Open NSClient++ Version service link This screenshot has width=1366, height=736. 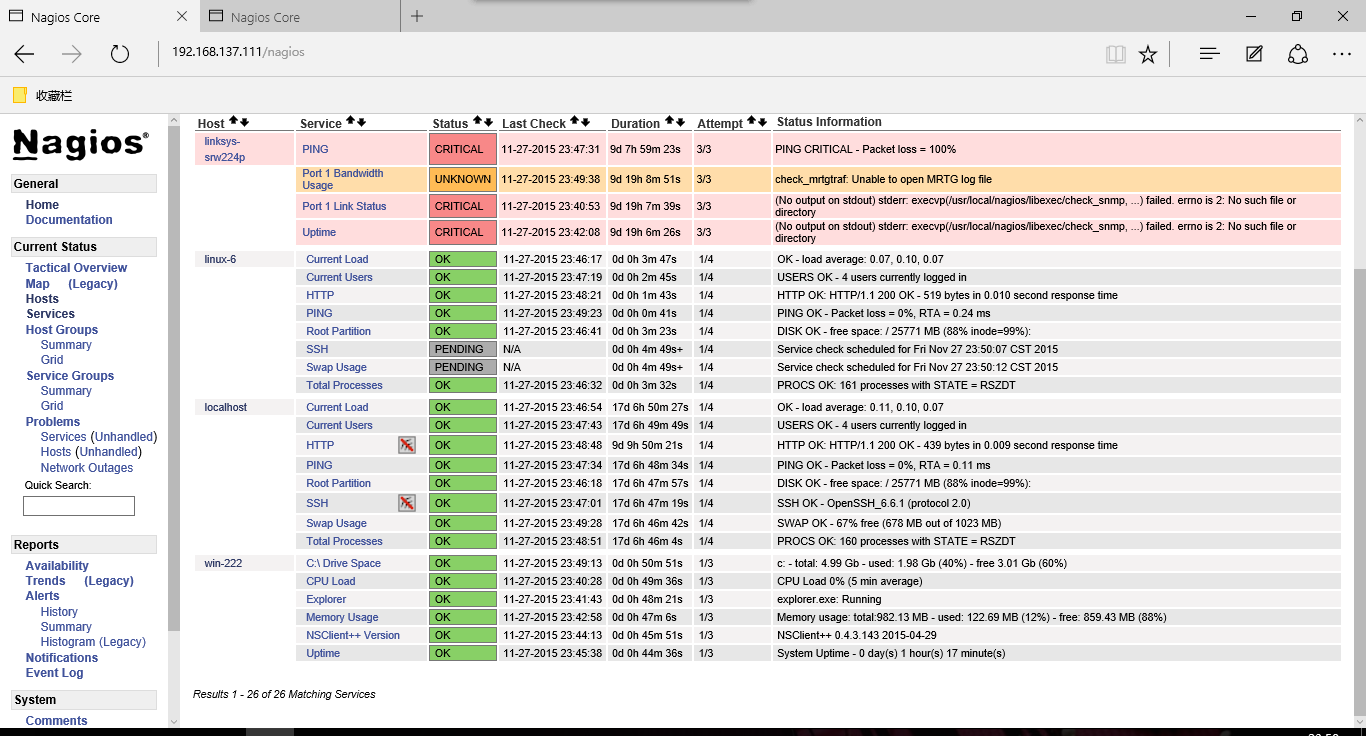pyautogui.click(x=353, y=635)
